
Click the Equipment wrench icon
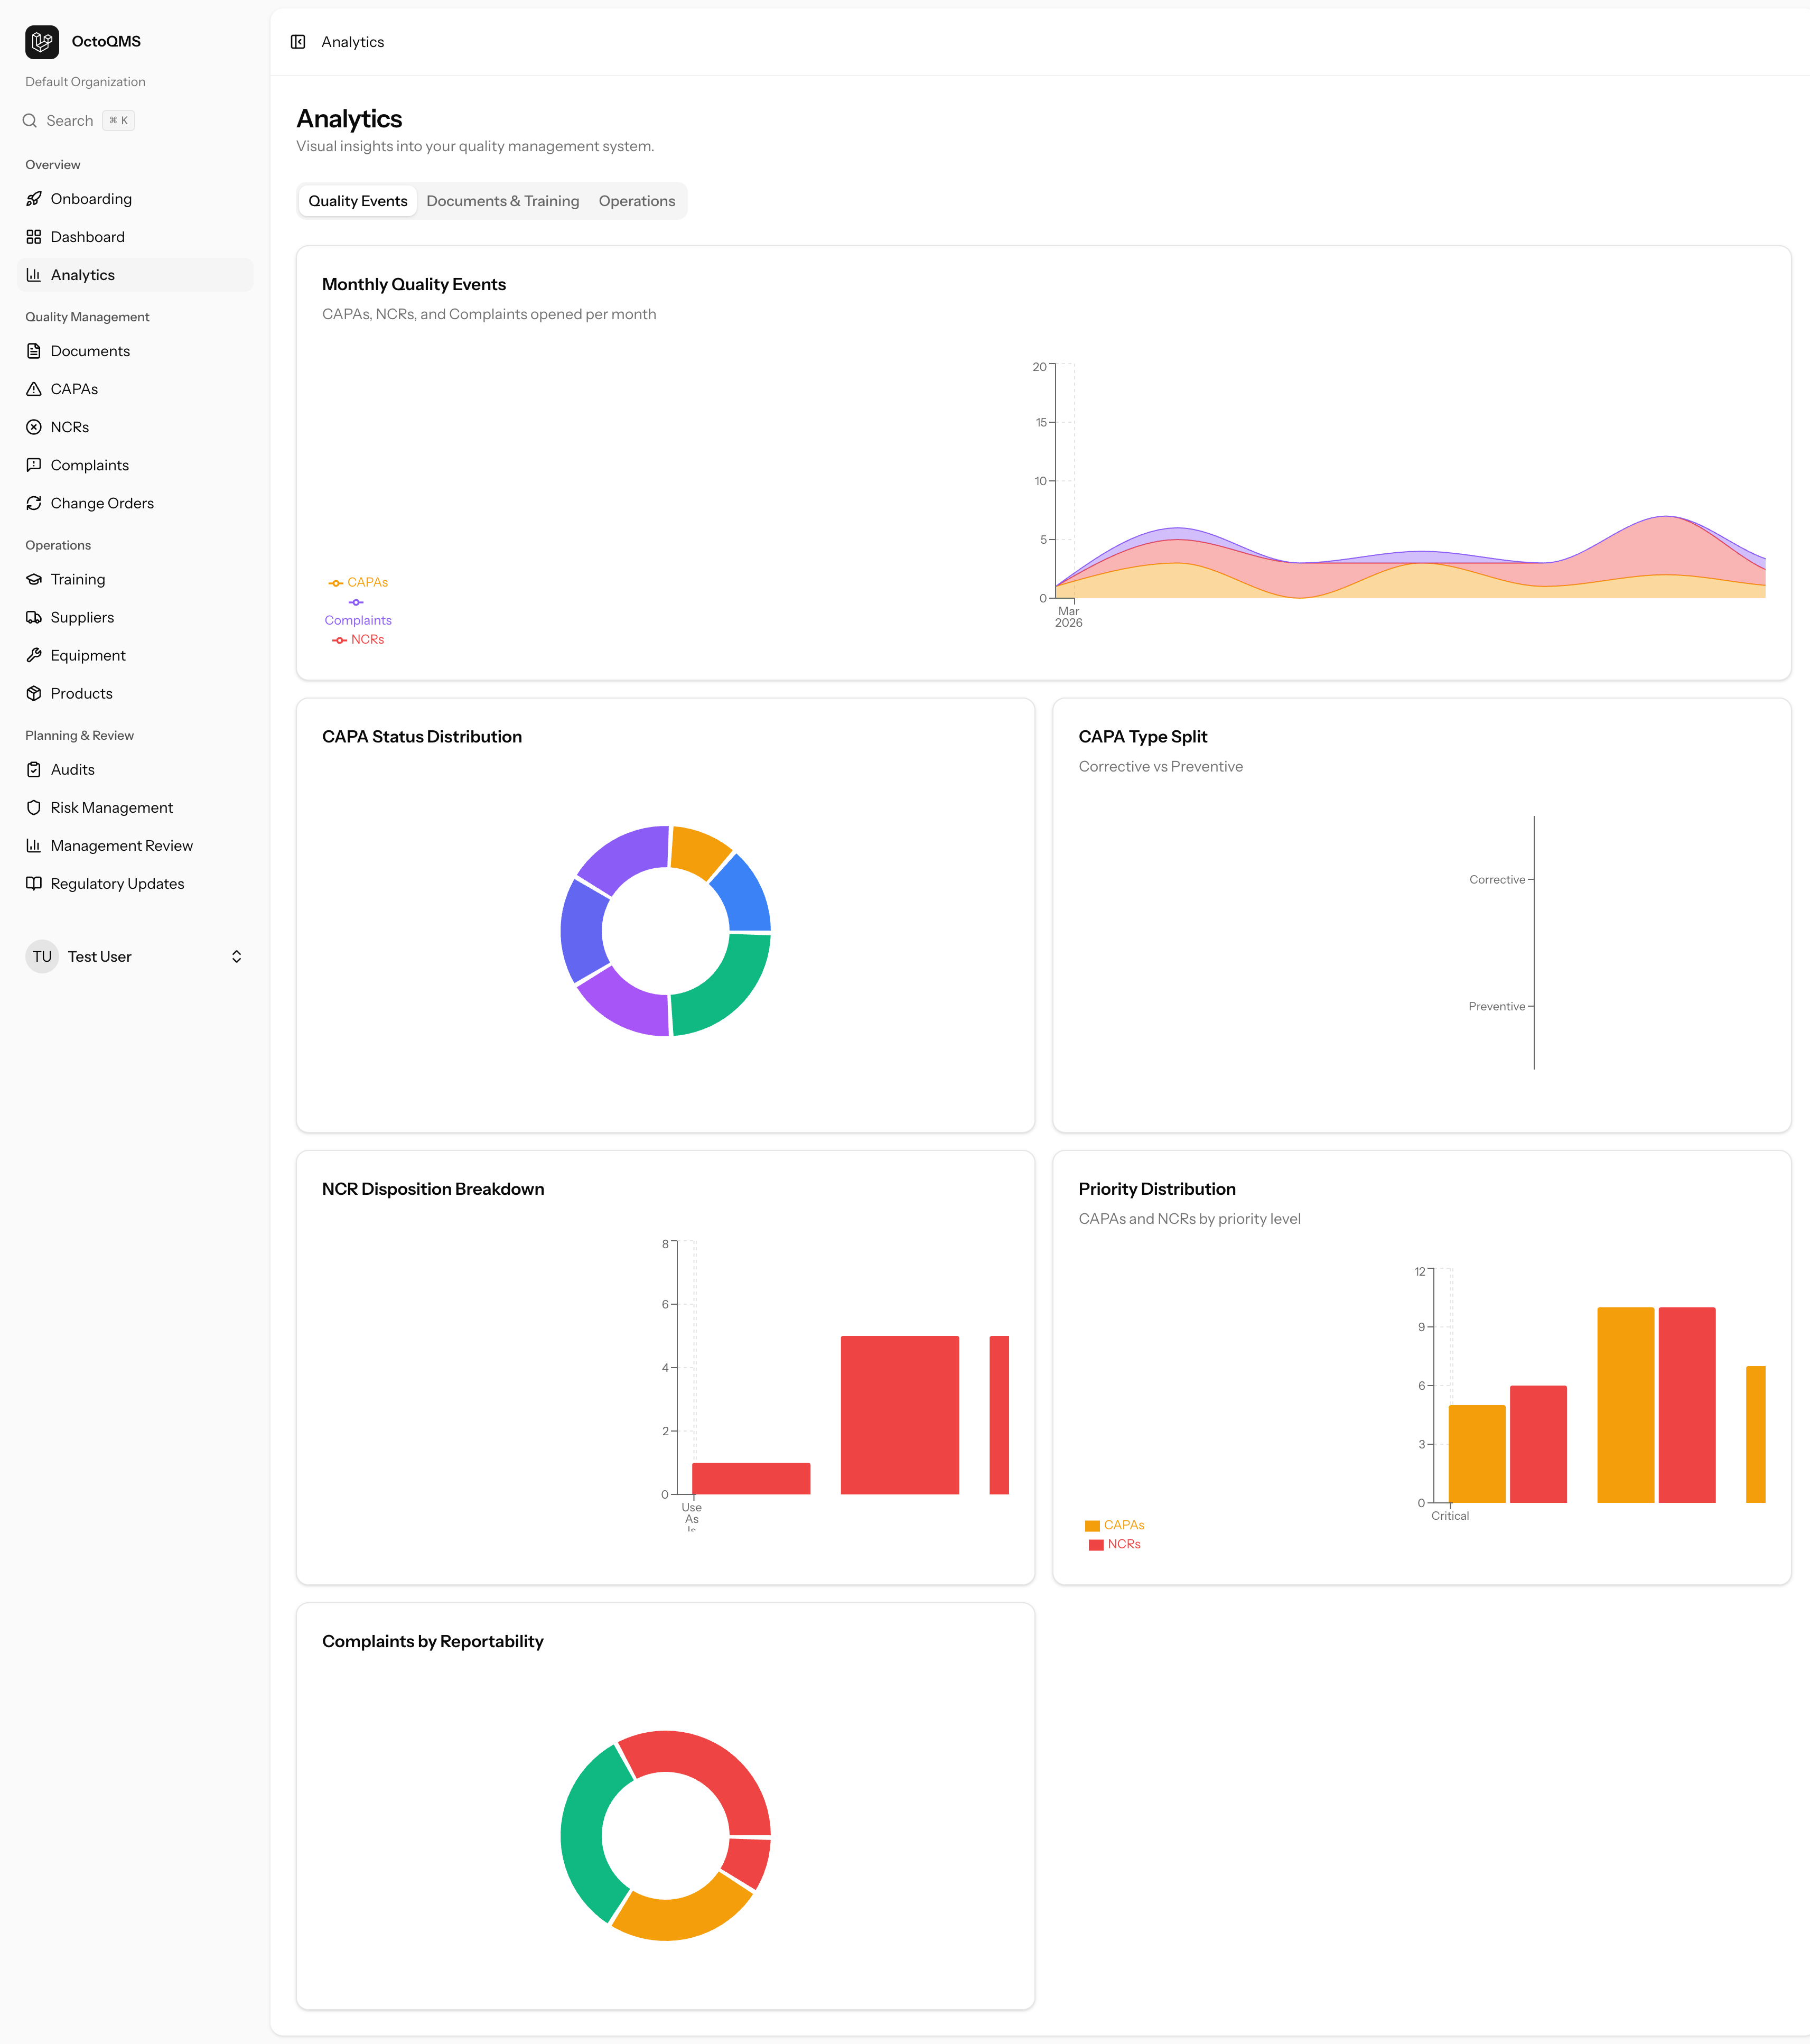tap(34, 655)
